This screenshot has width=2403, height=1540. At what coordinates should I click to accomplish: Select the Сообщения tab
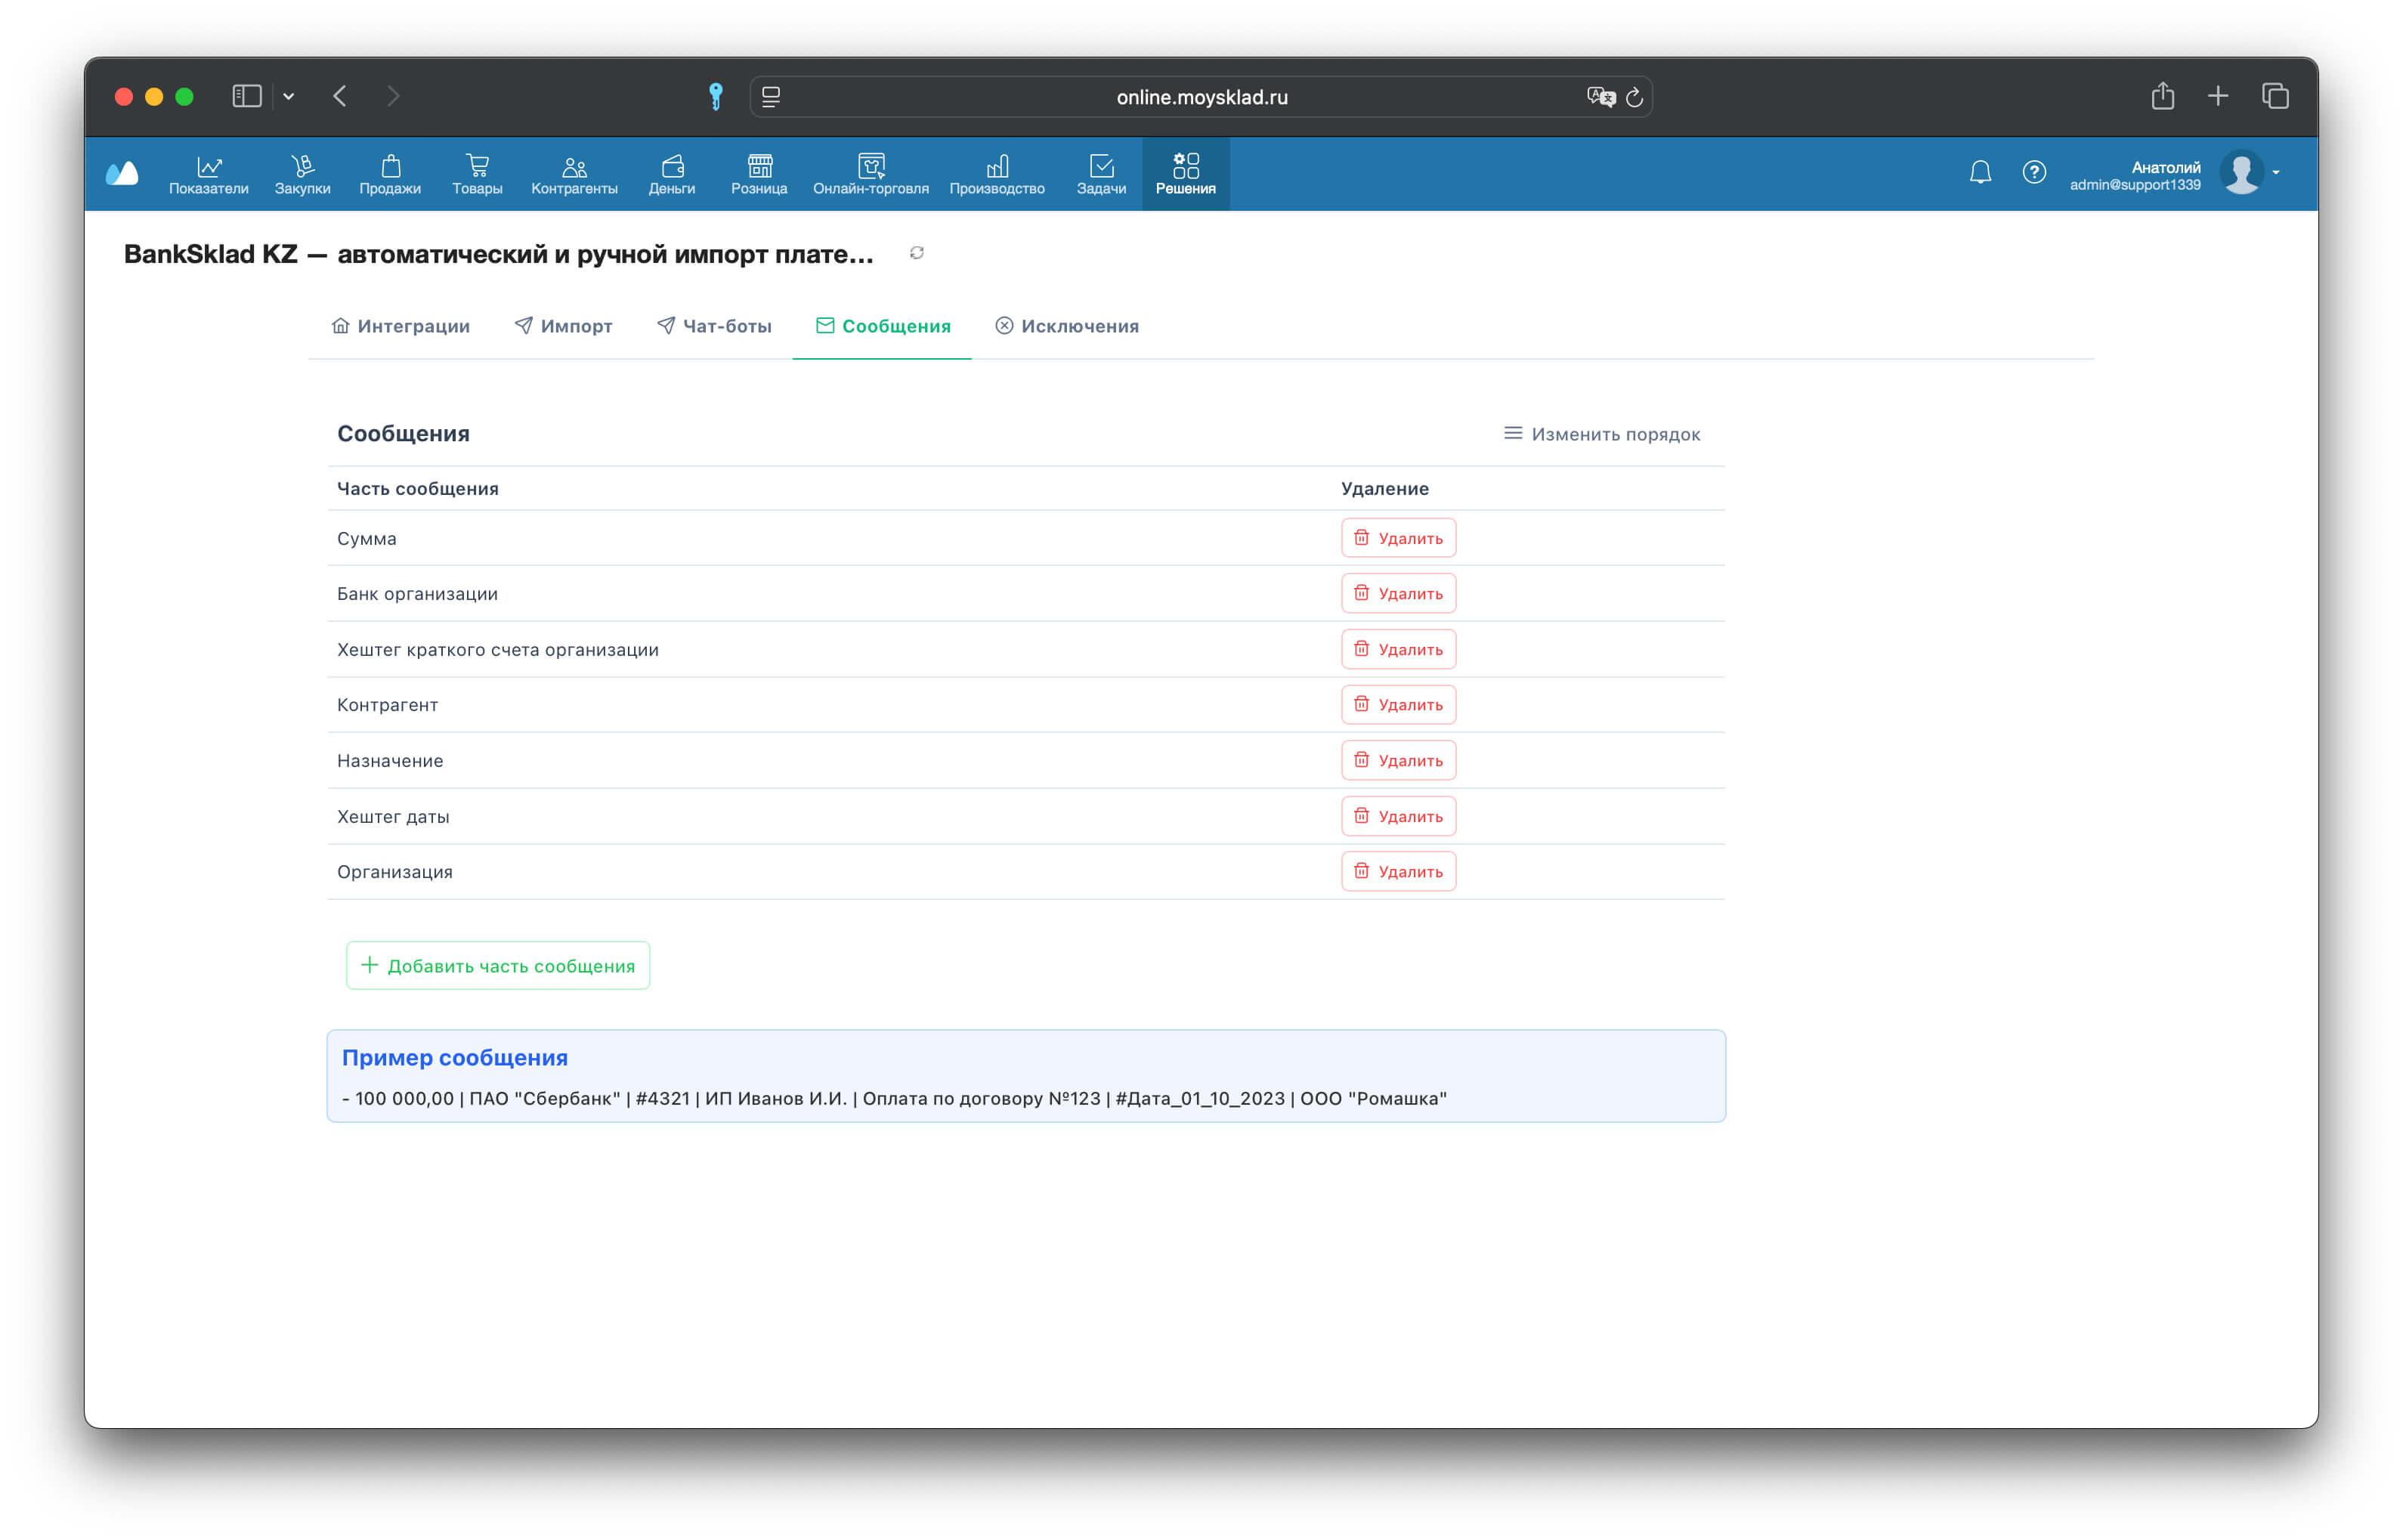click(x=882, y=326)
